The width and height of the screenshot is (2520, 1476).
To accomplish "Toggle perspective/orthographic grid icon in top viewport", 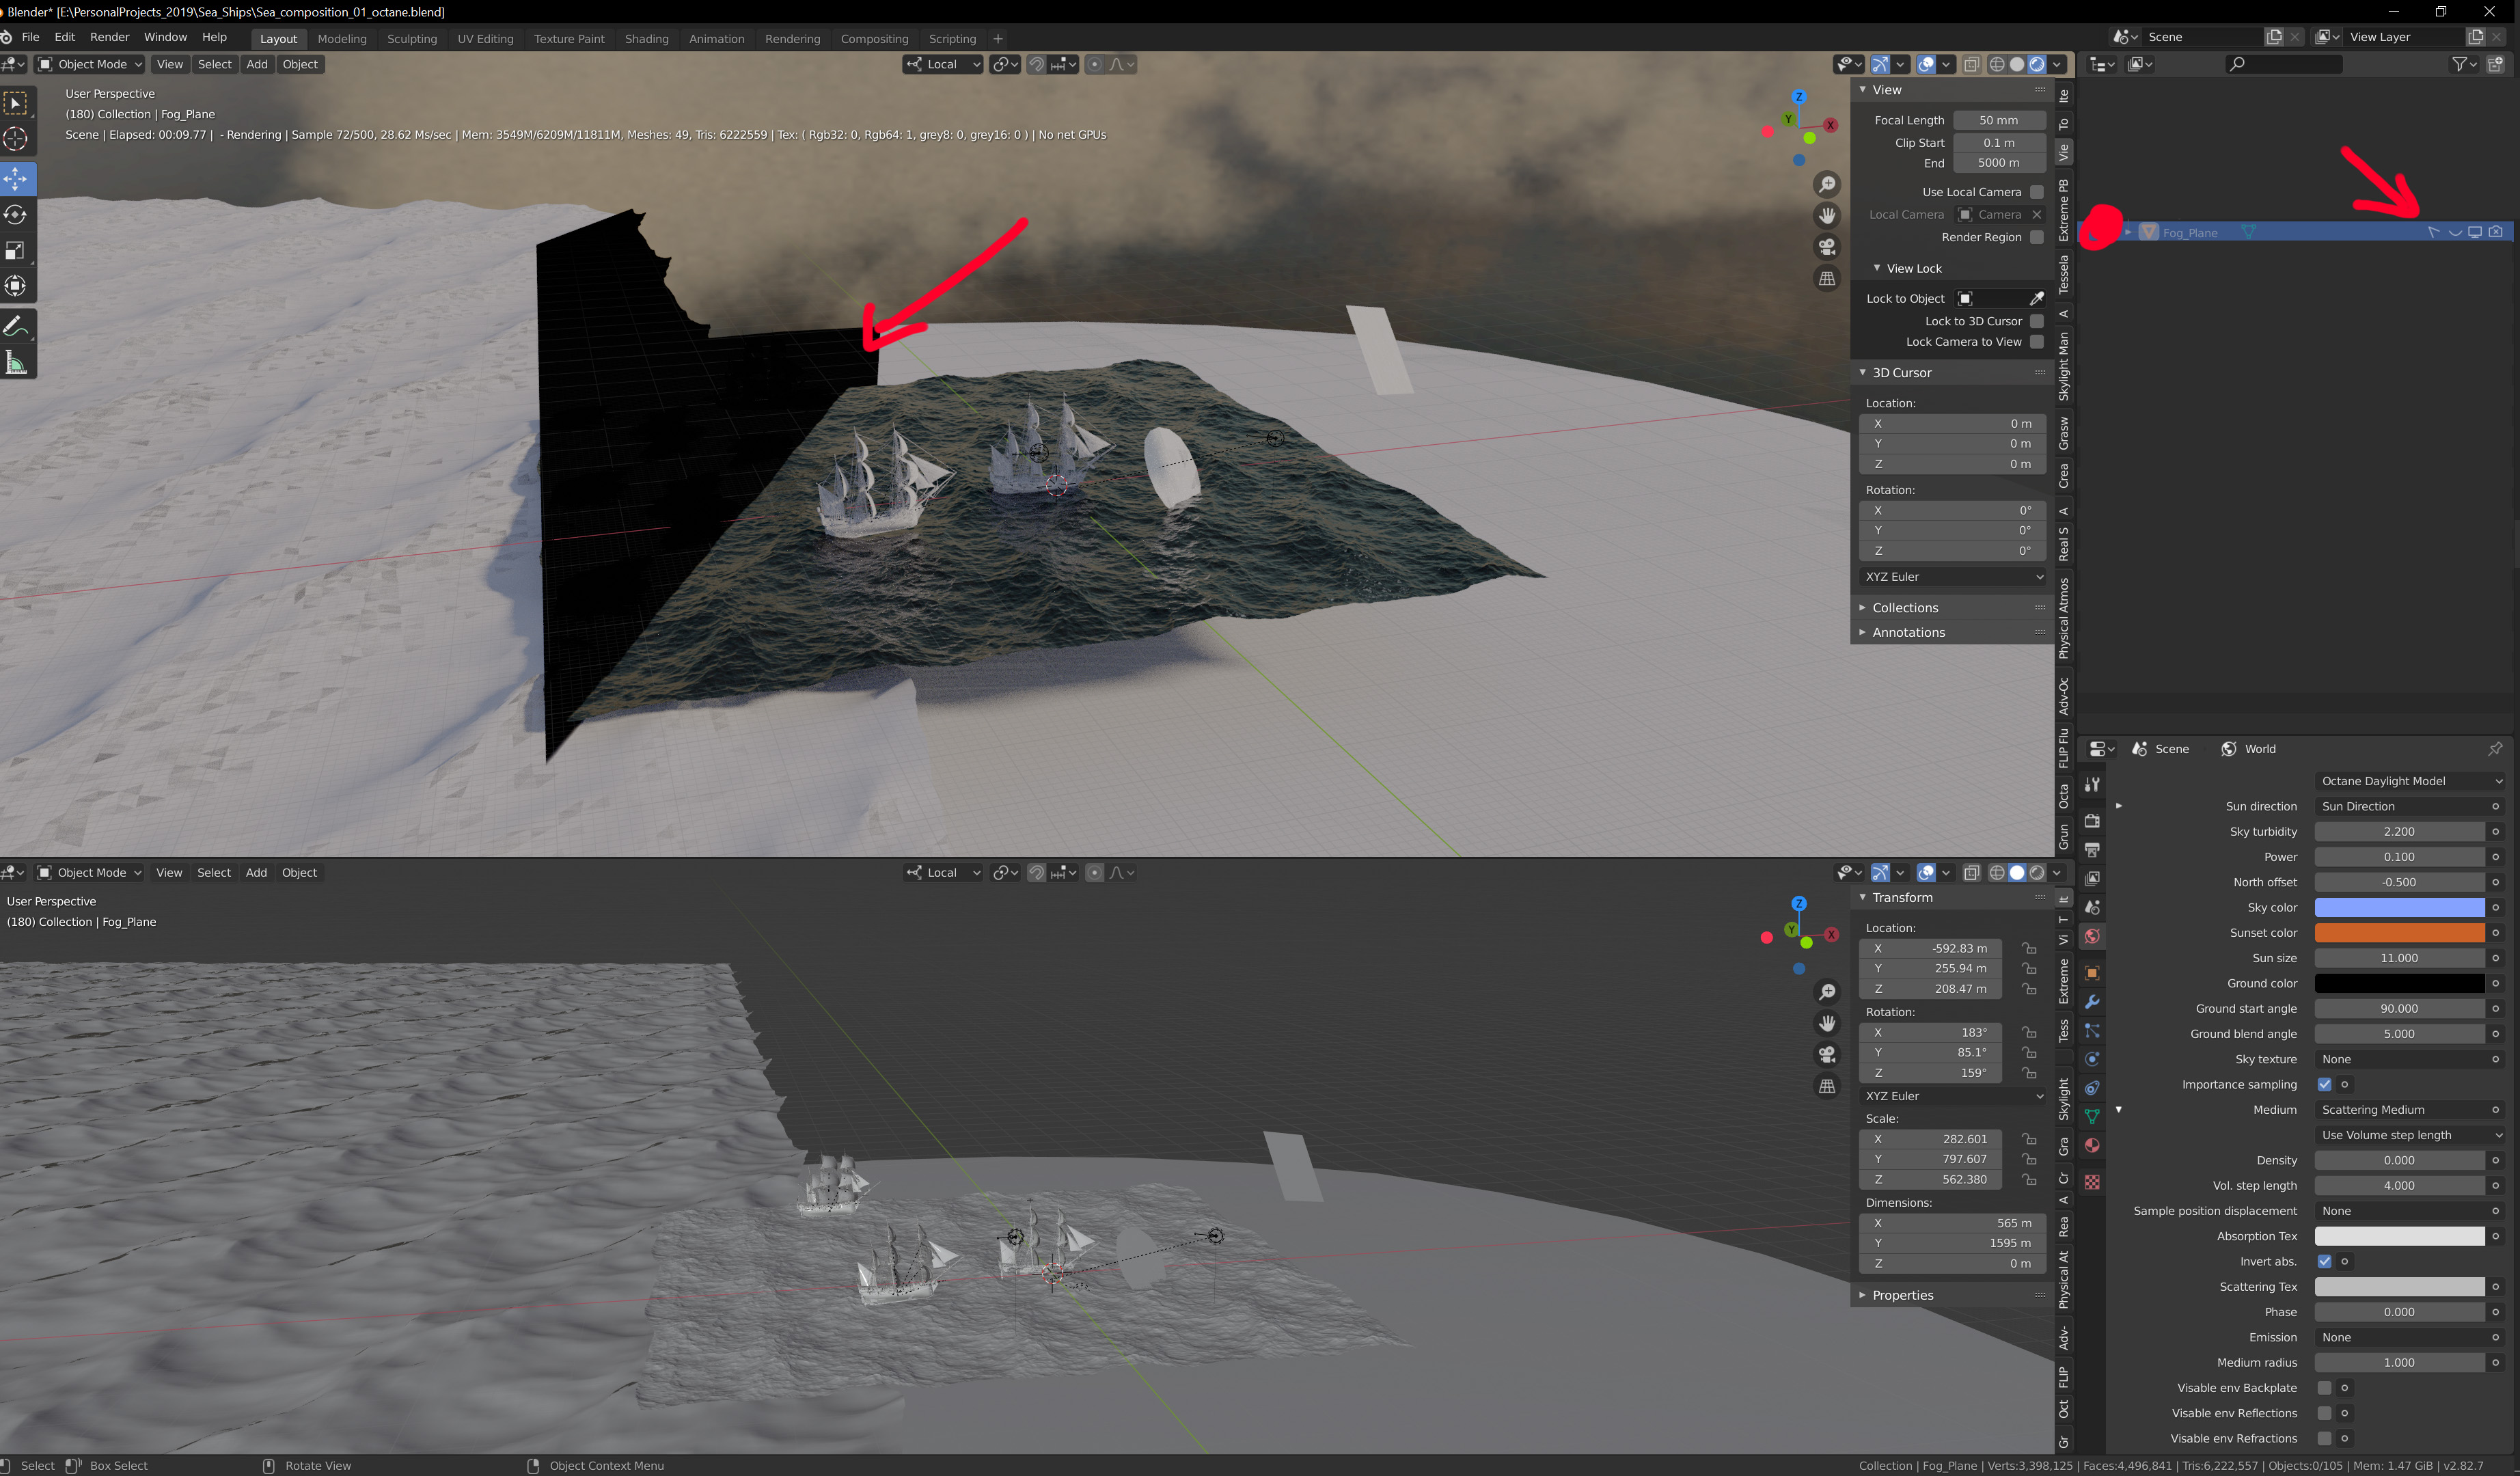I will (x=1826, y=279).
